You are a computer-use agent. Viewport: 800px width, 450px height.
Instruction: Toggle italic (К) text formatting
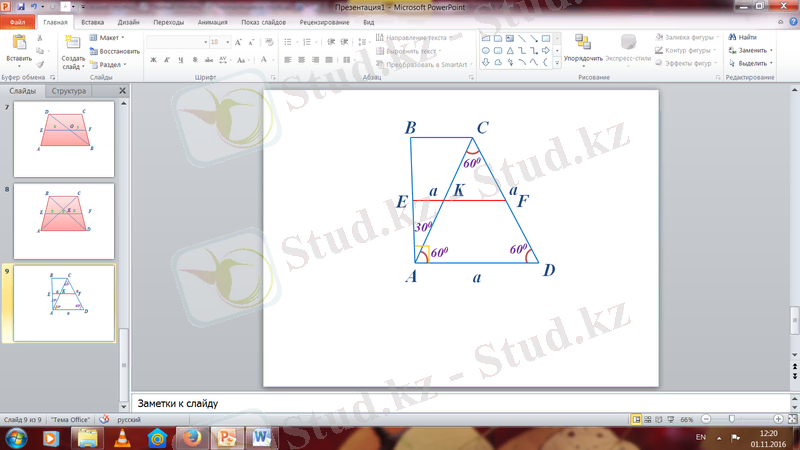[x=167, y=60]
